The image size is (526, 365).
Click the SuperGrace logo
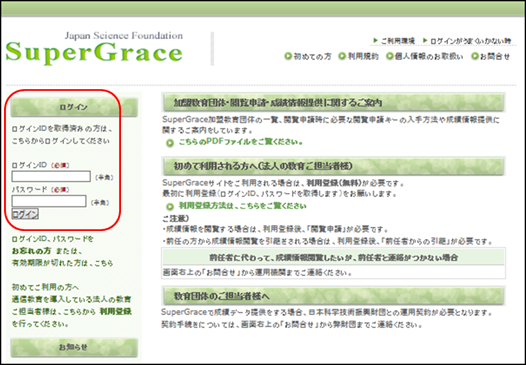pos(94,53)
